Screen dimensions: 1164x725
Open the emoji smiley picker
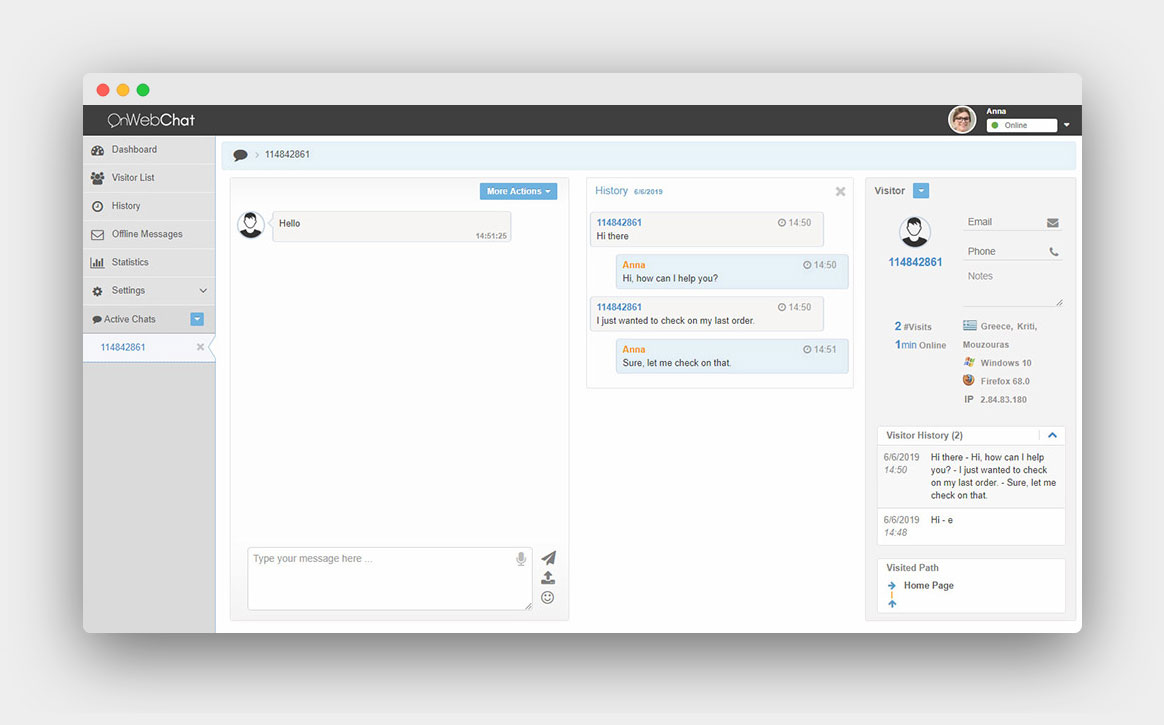[x=548, y=597]
